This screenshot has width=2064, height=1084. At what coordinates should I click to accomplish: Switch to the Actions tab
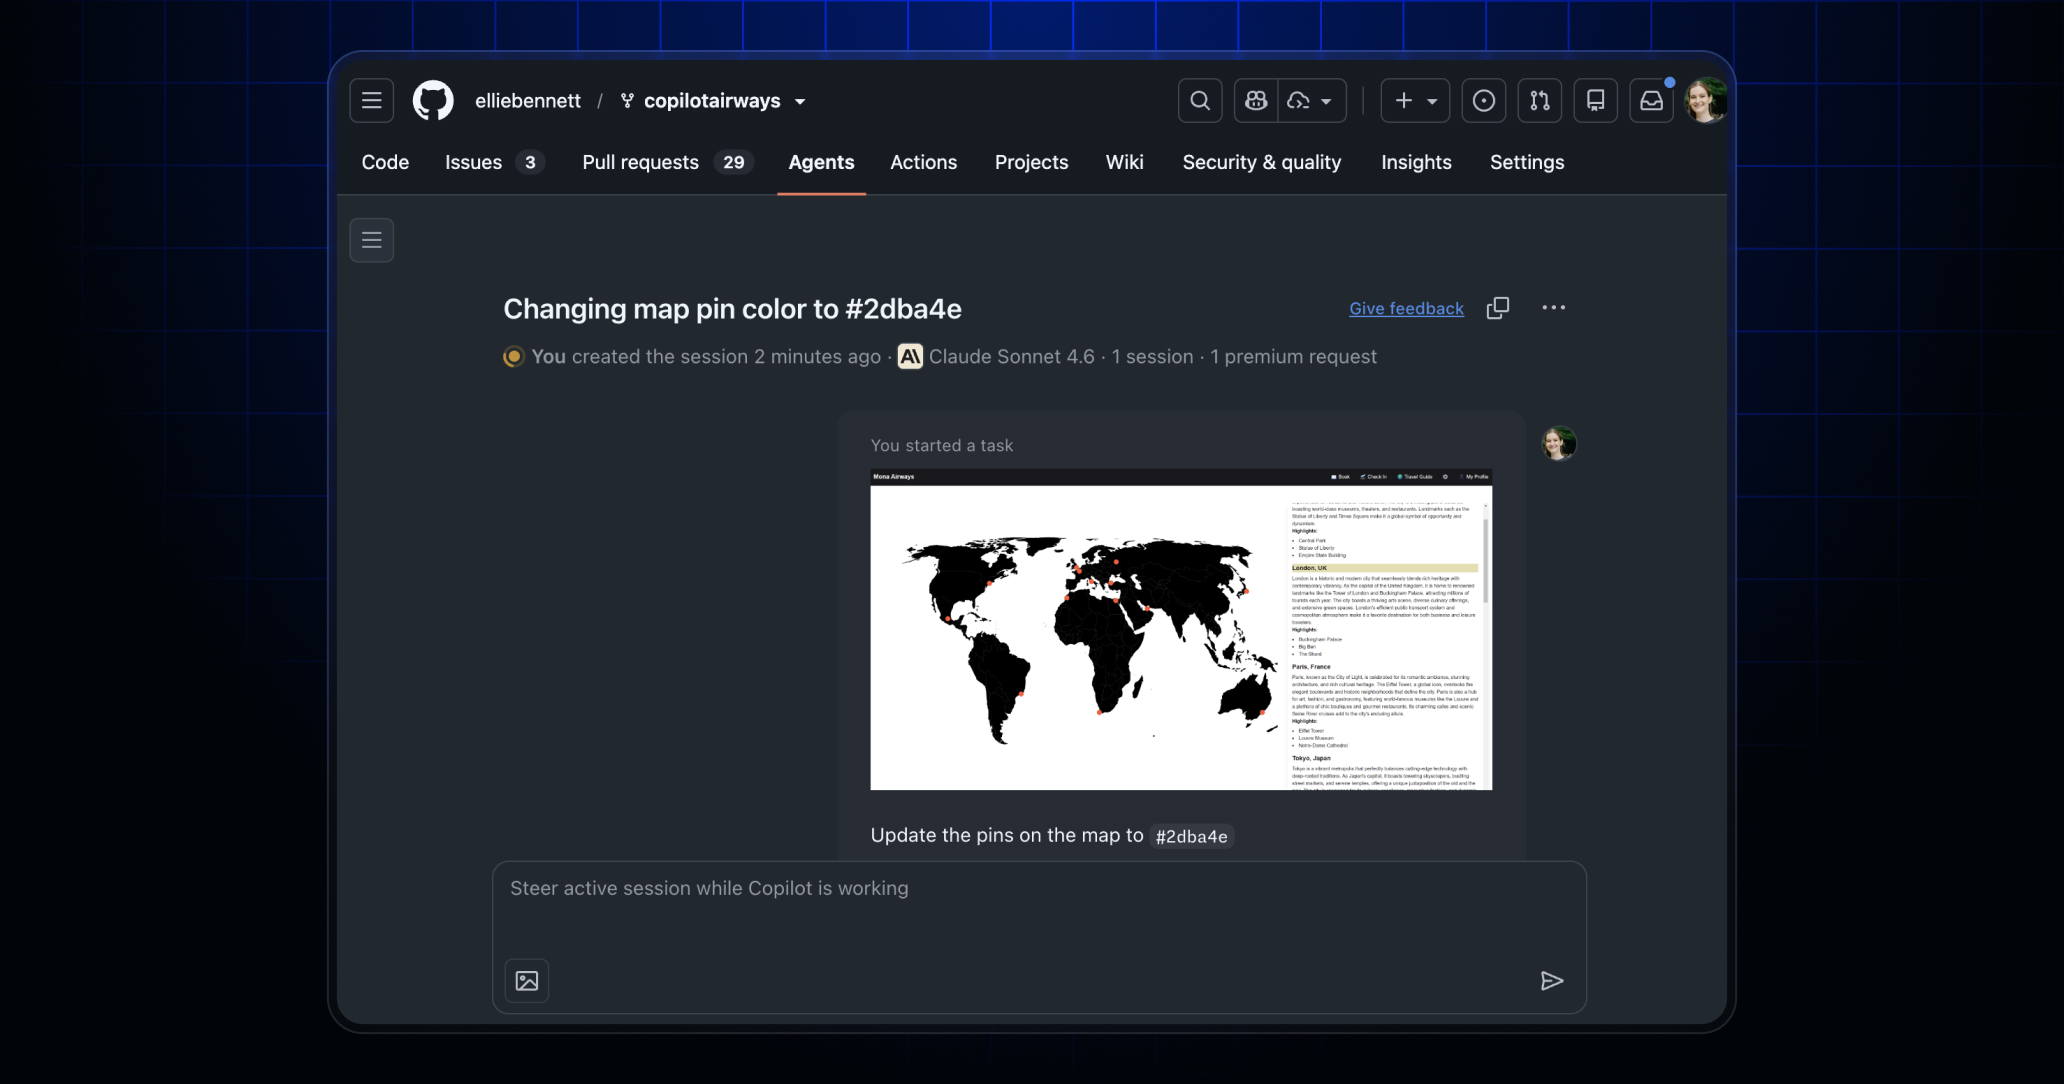pyautogui.click(x=923, y=162)
